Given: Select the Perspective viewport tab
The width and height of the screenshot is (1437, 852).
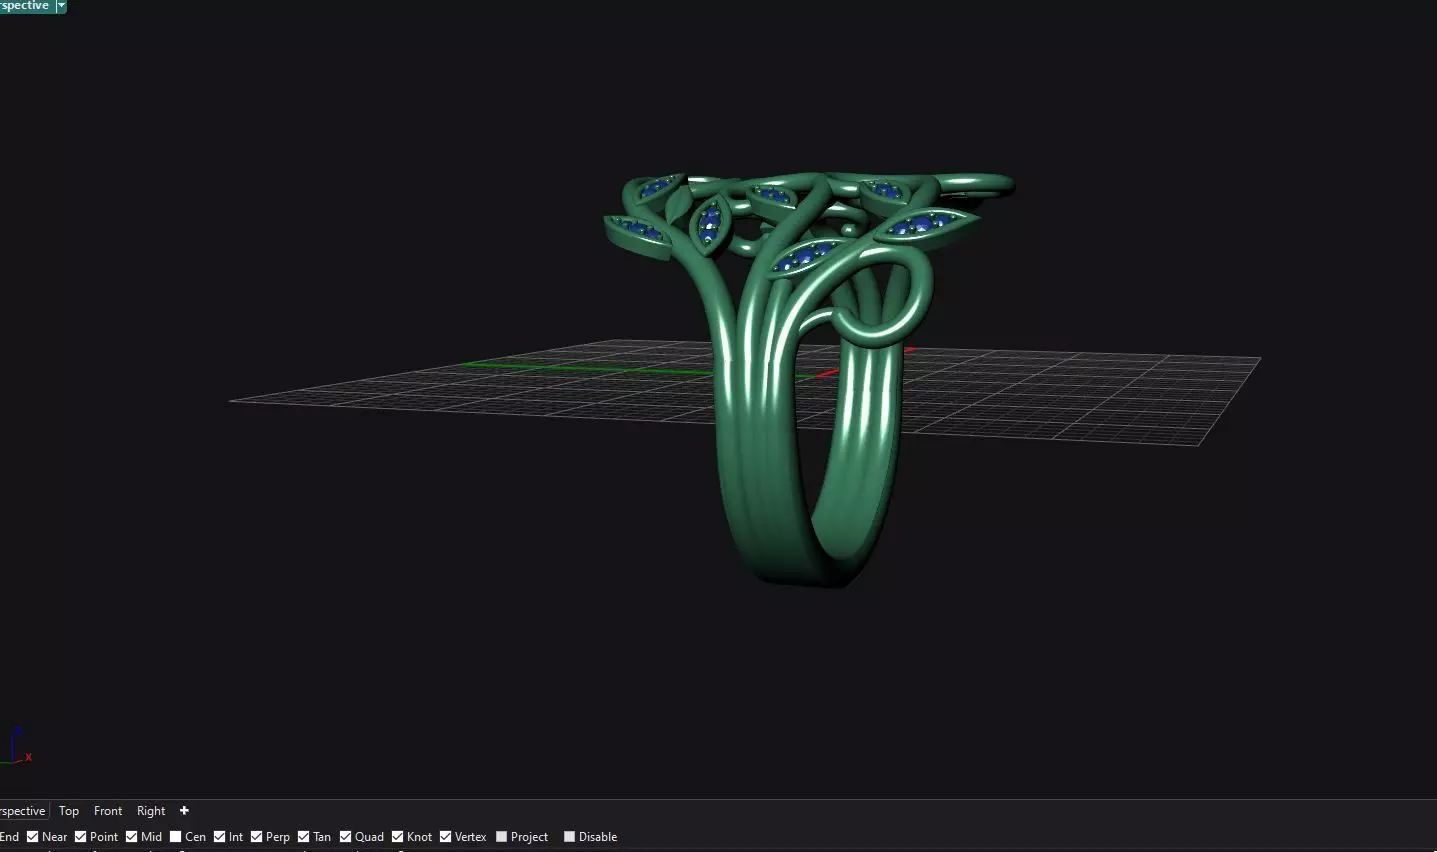Looking at the screenshot, I should click(23, 811).
